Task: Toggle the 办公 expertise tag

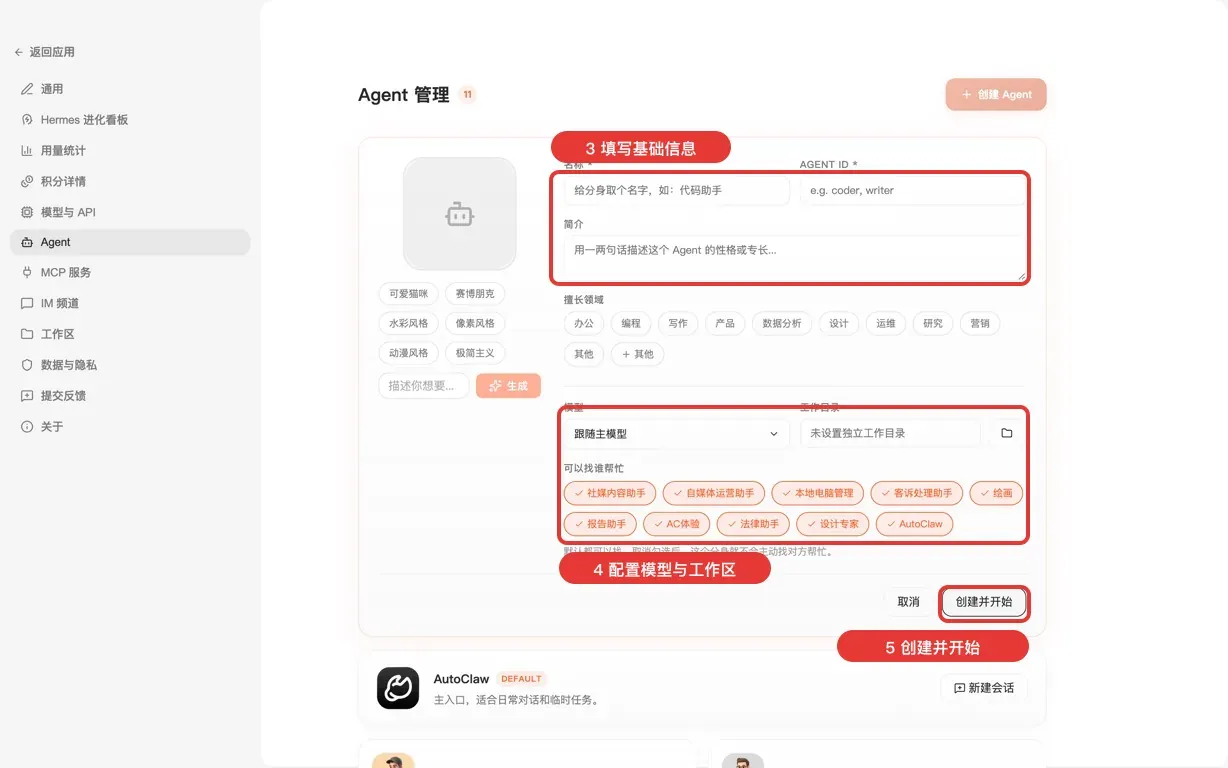Action: tap(584, 323)
